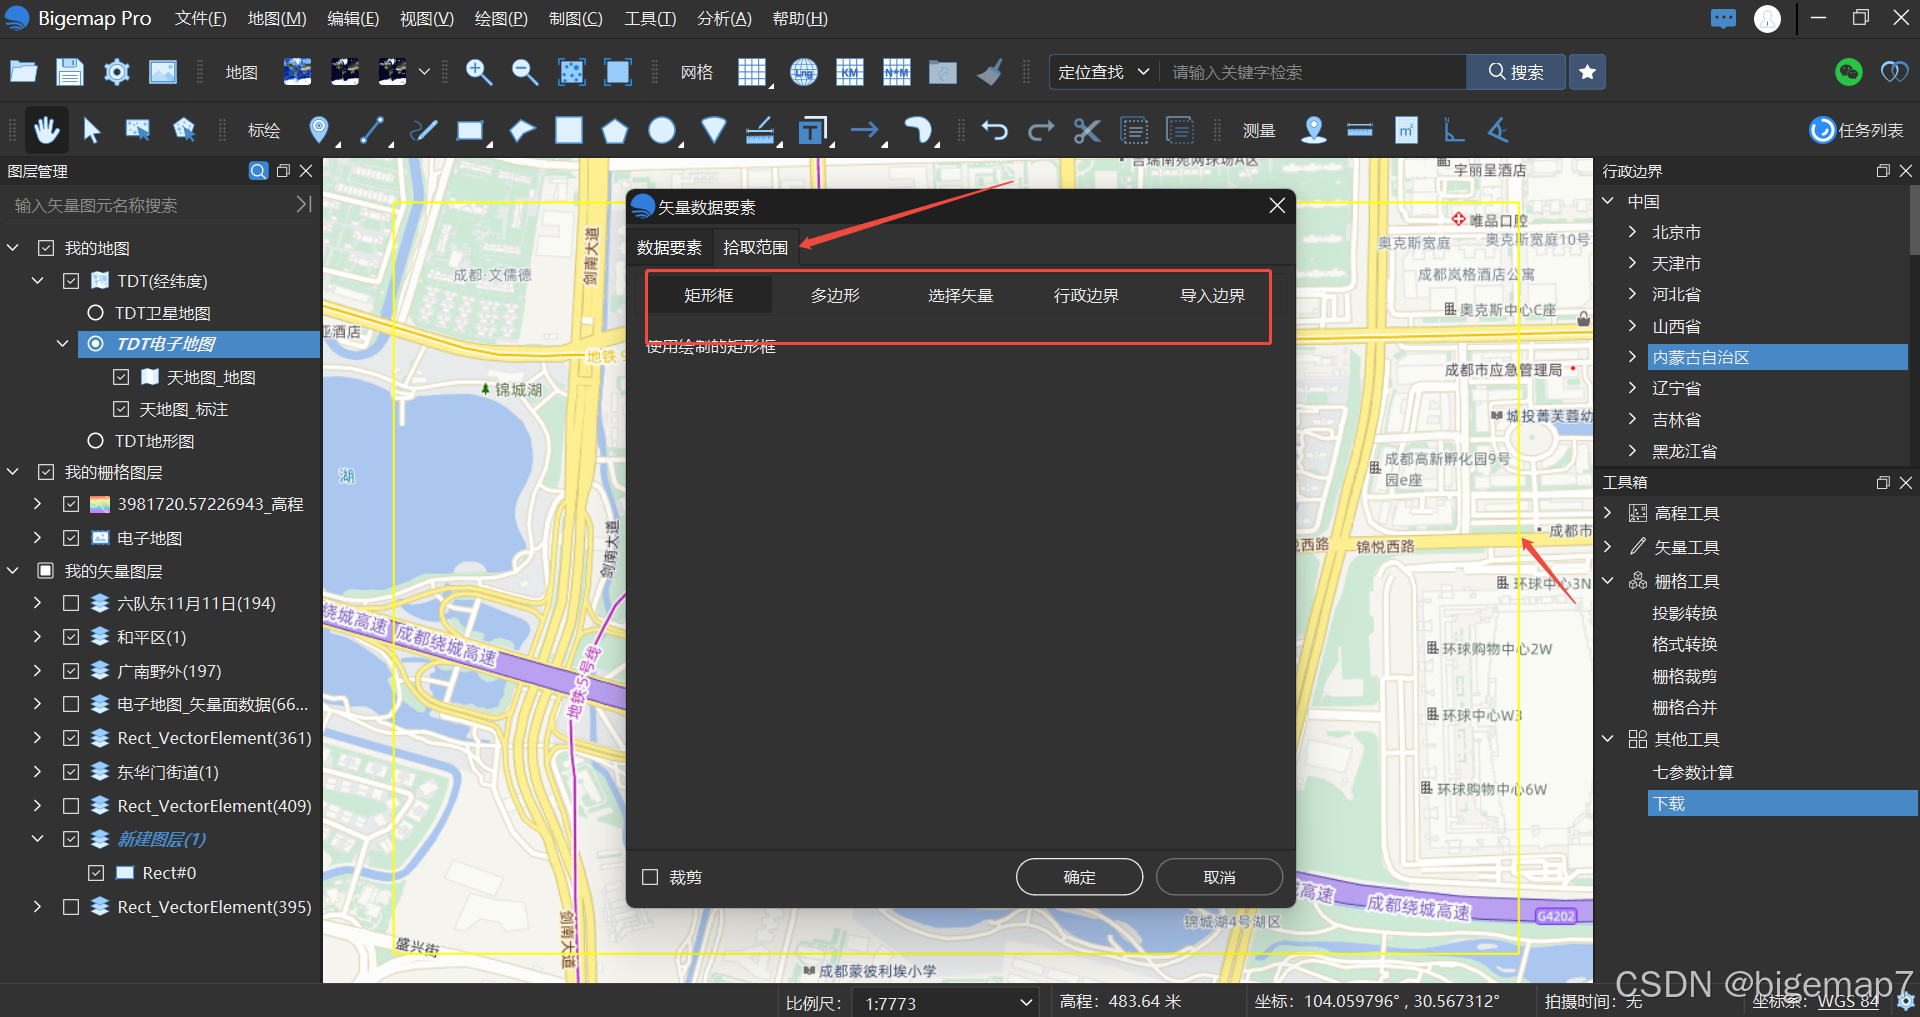Select the 行政边界 range option
Image resolution: width=1920 pixels, height=1017 pixels.
1086,295
